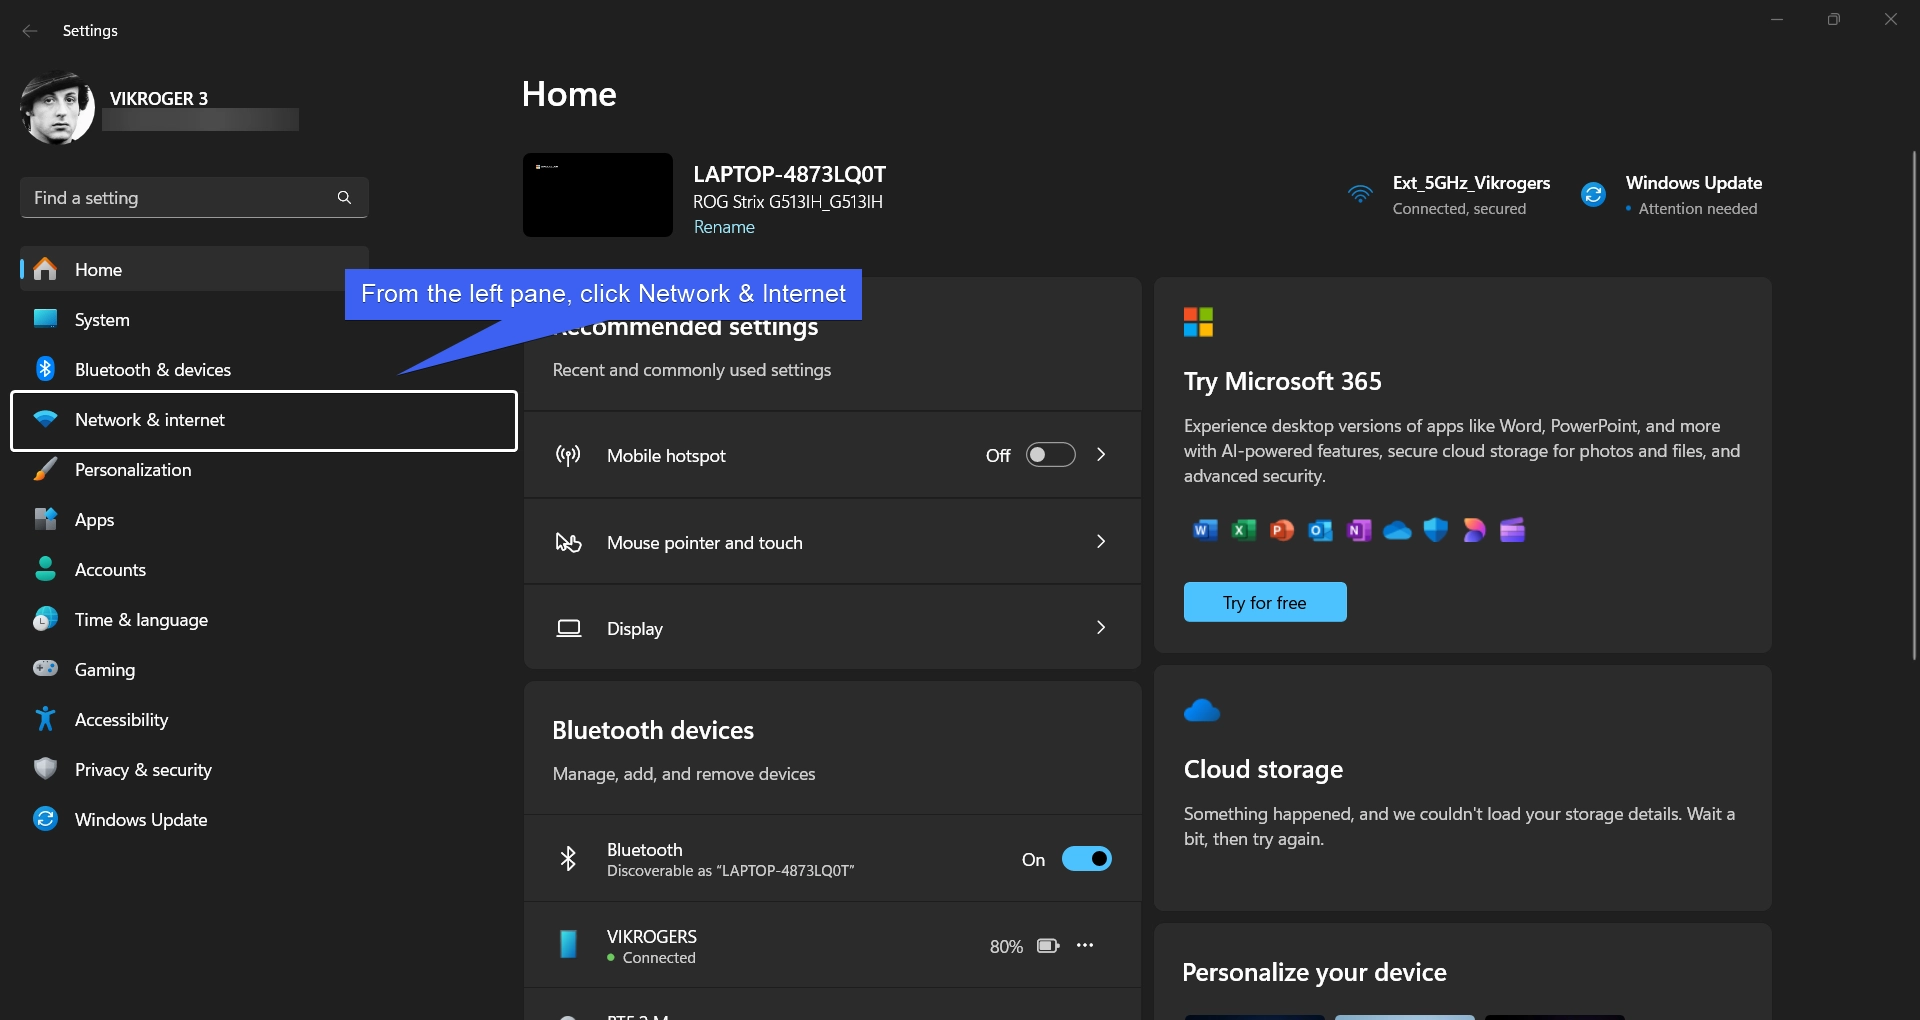Open more options for the VIKROGERS device
Image resolution: width=1920 pixels, height=1020 pixels.
point(1085,945)
